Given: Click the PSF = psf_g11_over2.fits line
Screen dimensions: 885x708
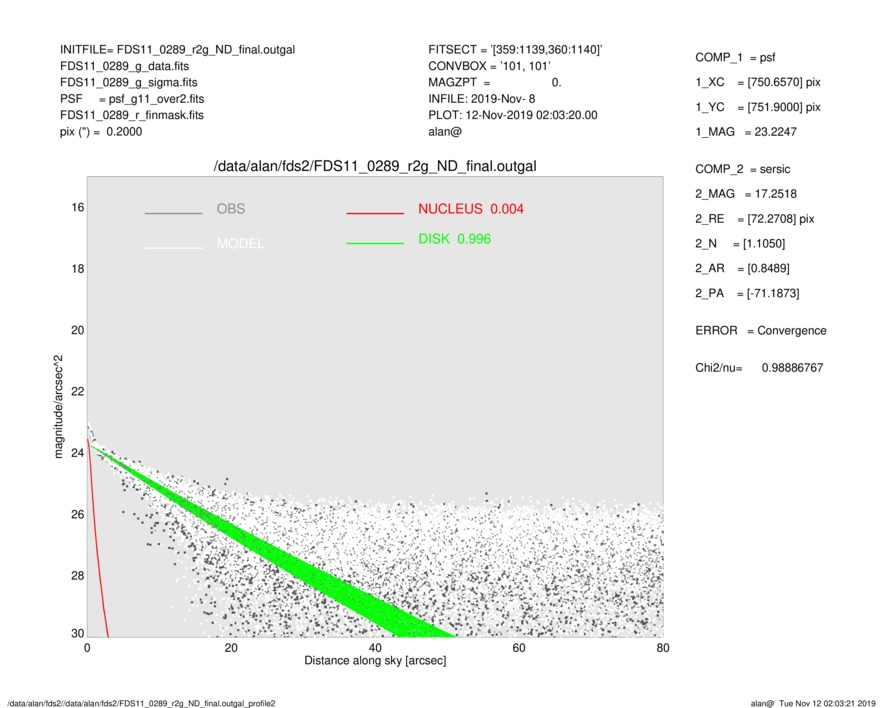Looking at the screenshot, I should pos(132,99).
